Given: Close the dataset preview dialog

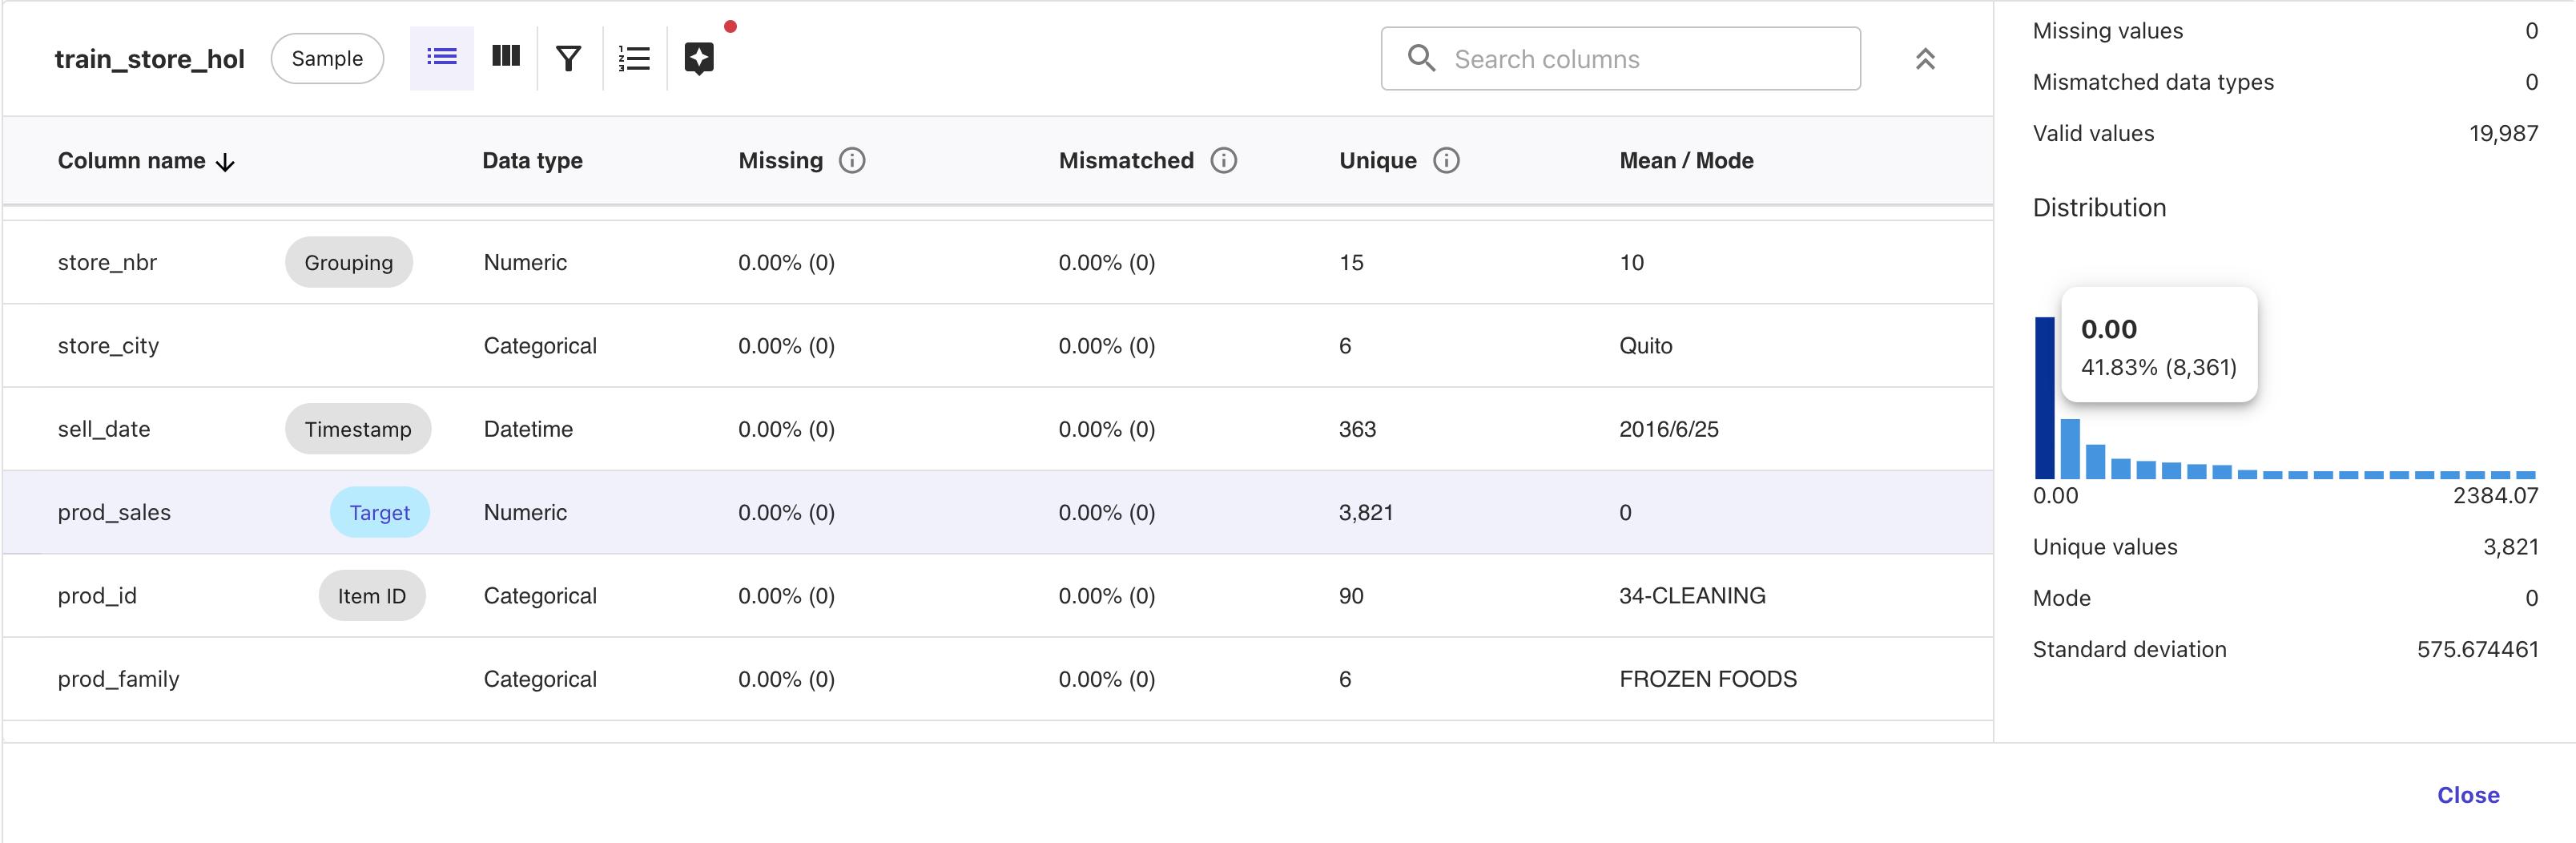Looking at the screenshot, I should click(x=2467, y=795).
